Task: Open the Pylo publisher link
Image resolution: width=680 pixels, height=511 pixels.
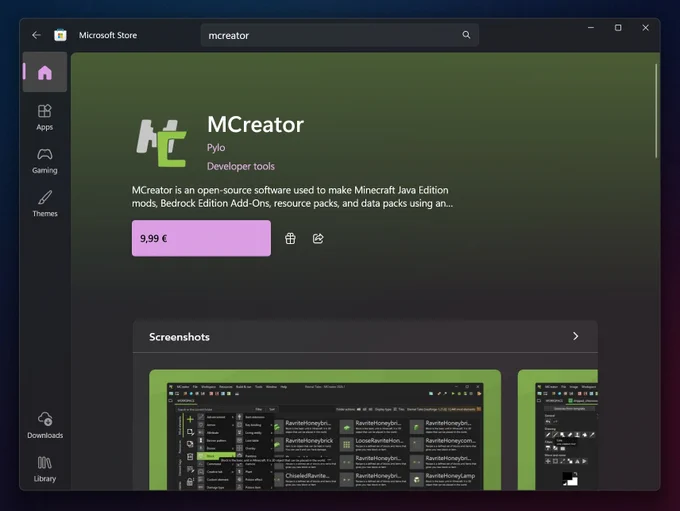Action: tap(216, 147)
